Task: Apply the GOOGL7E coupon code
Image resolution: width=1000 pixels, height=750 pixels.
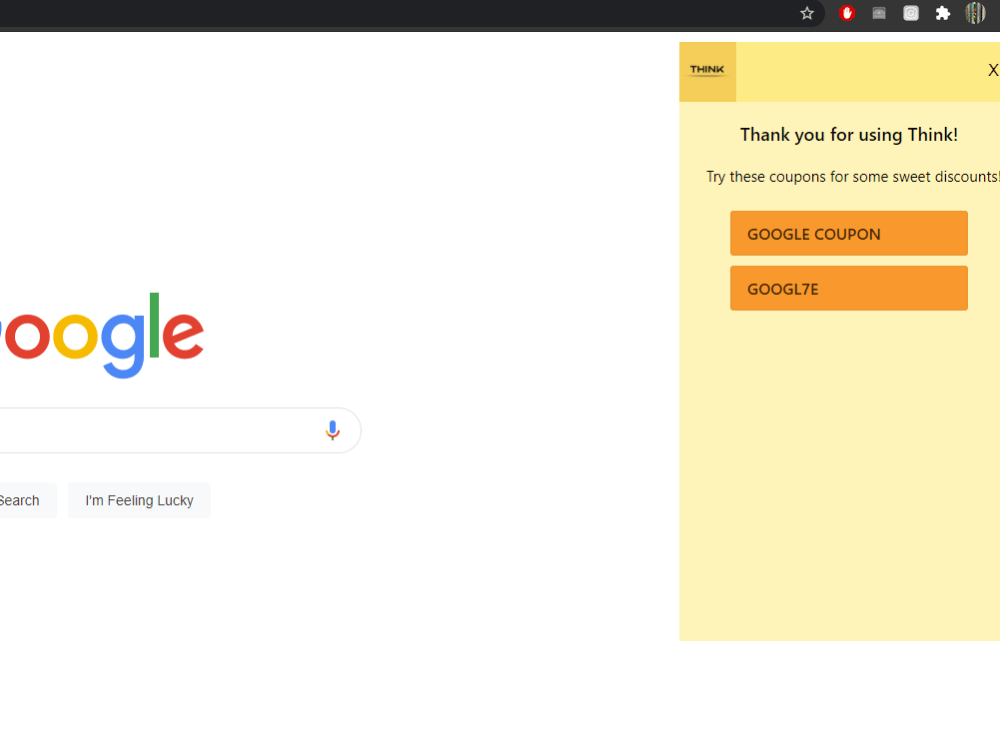Action: tap(849, 288)
